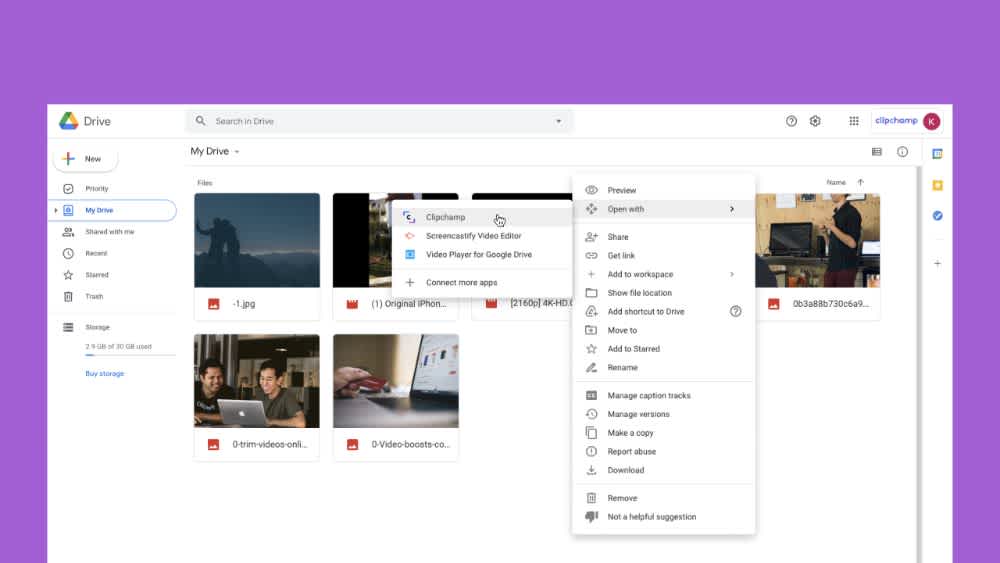Click the (1) Original iPhon... file name
Image resolution: width=1000 pixels, height=563 pixels.
pyautogui.click(x=409, y=303)
